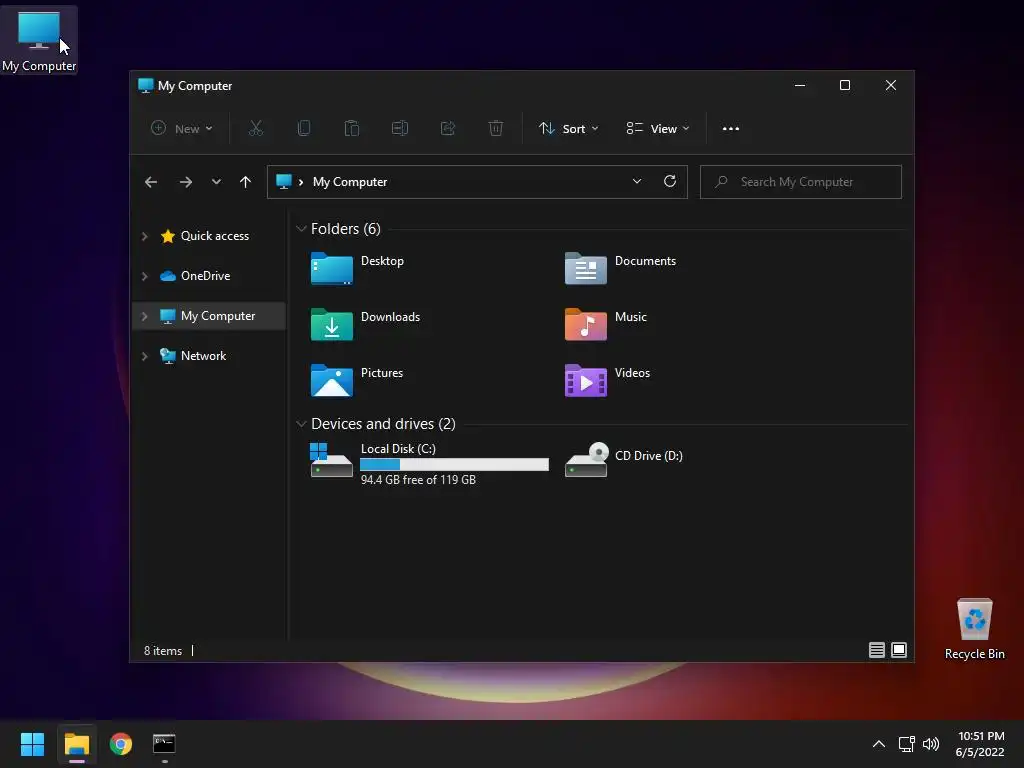
Task: Click the "94.4 GB free of 119 GB" text
Action: coord(418,479)
